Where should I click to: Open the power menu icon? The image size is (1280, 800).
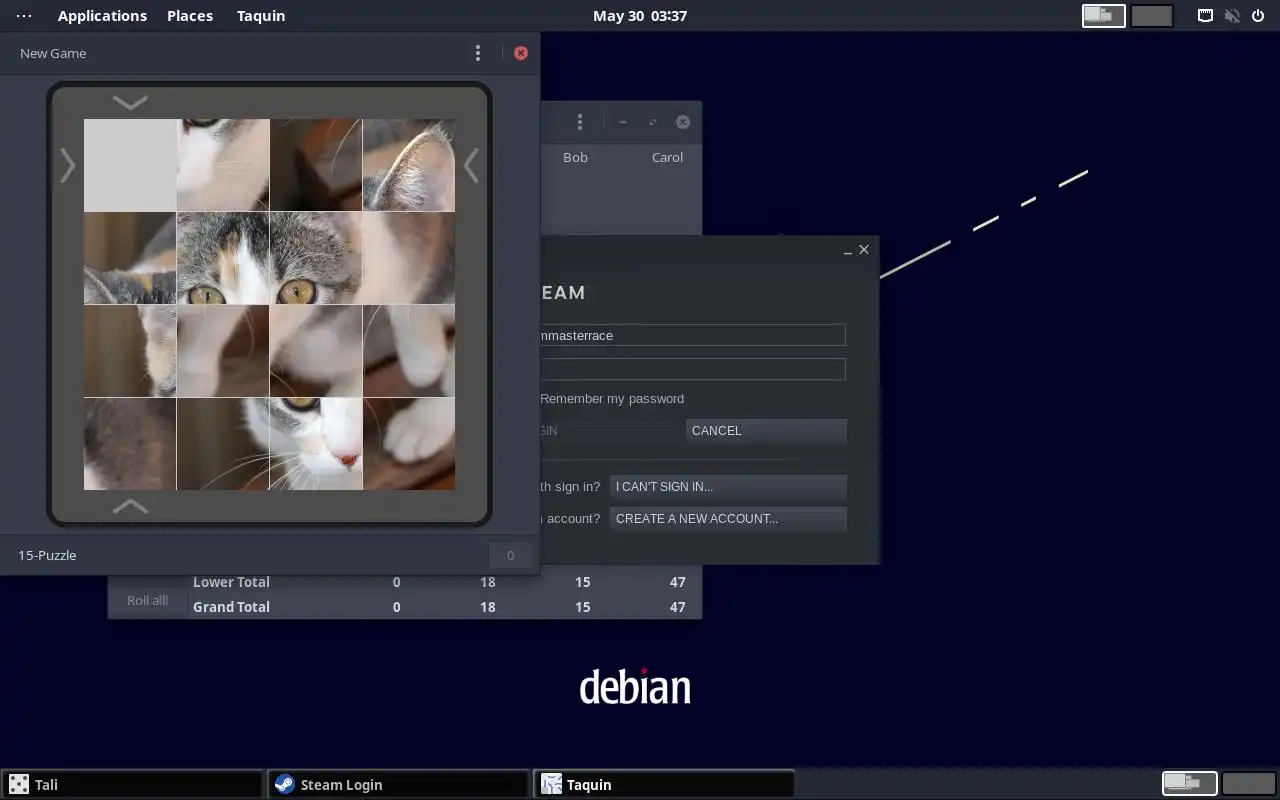tap(1258, 15)
